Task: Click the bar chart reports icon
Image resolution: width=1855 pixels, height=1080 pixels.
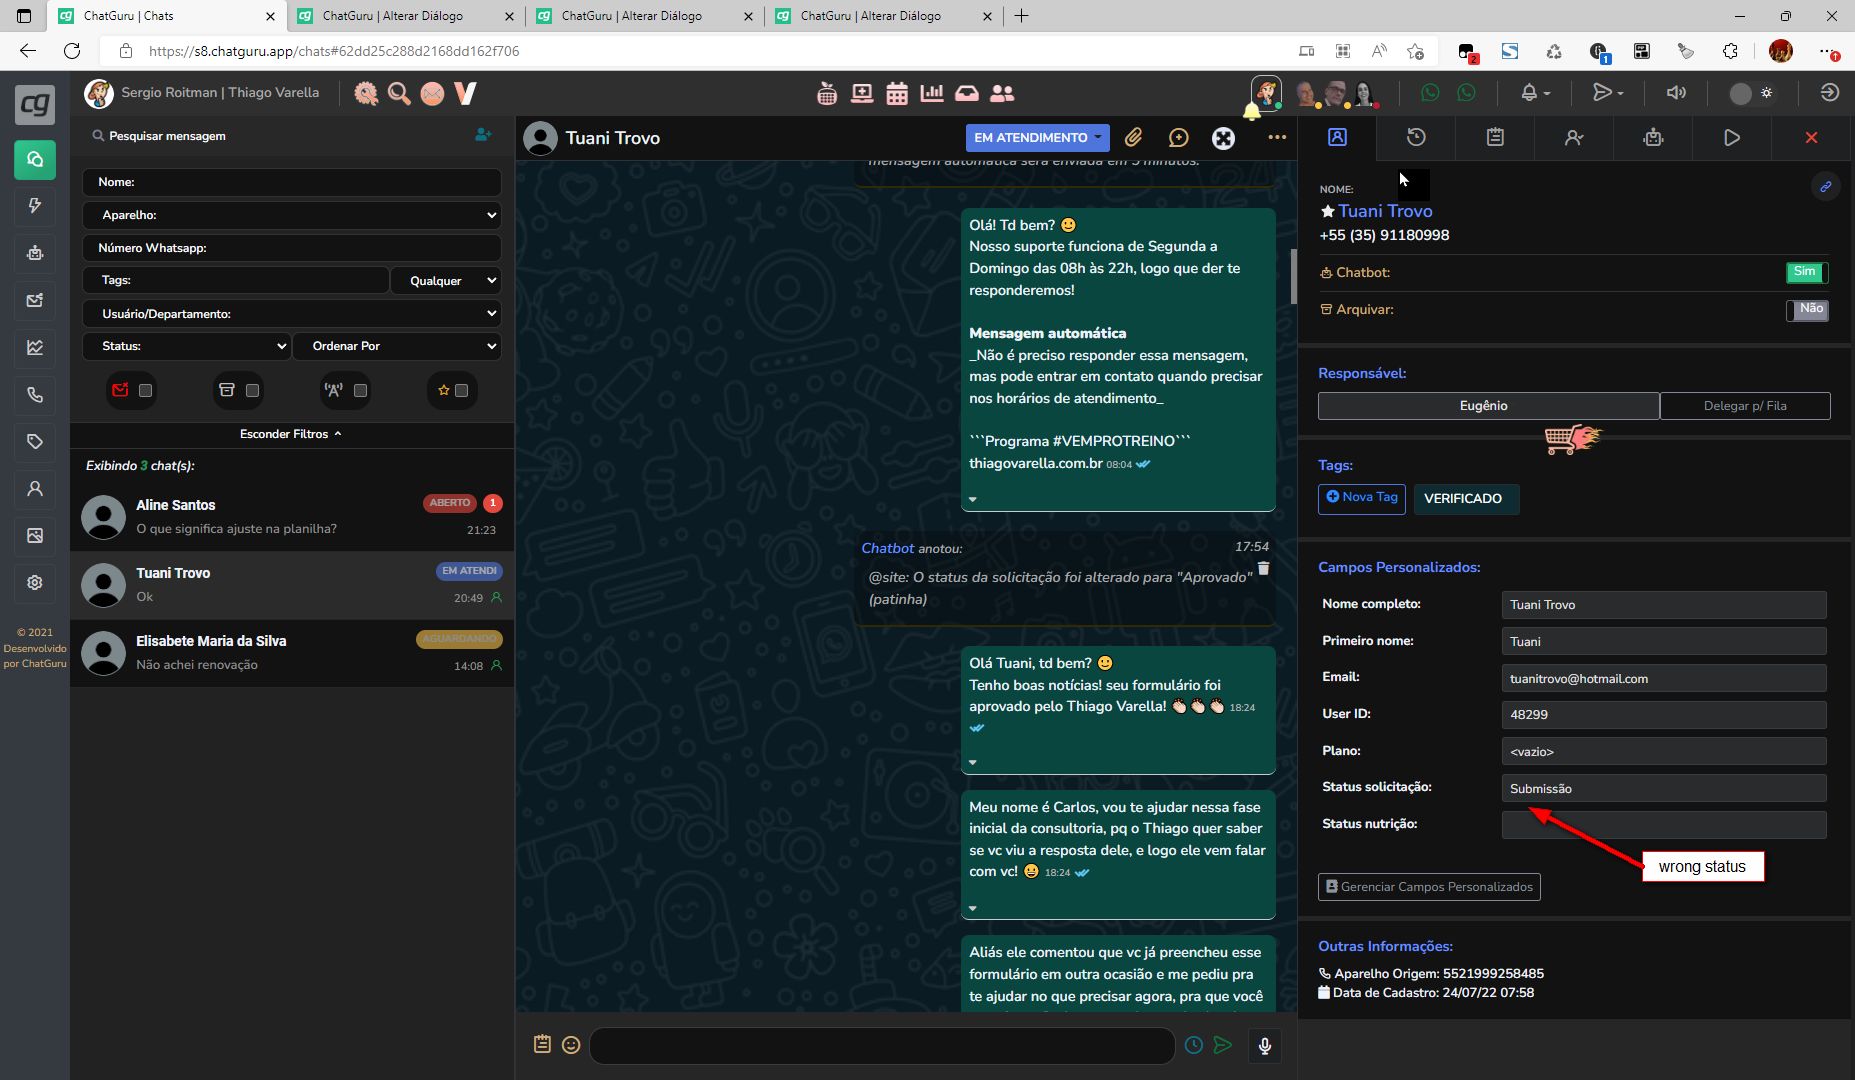Action: [x=932, y=93]
